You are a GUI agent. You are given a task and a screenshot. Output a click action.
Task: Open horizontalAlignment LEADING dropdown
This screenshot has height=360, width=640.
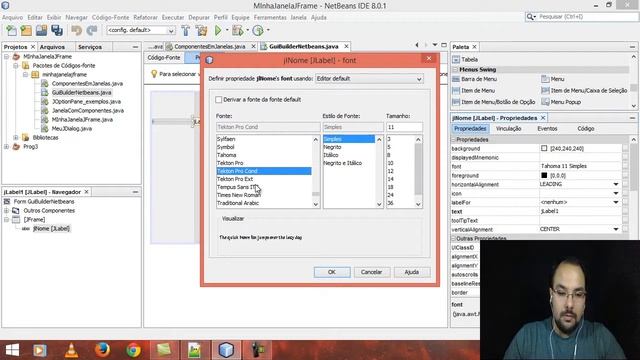coord(616,184)
